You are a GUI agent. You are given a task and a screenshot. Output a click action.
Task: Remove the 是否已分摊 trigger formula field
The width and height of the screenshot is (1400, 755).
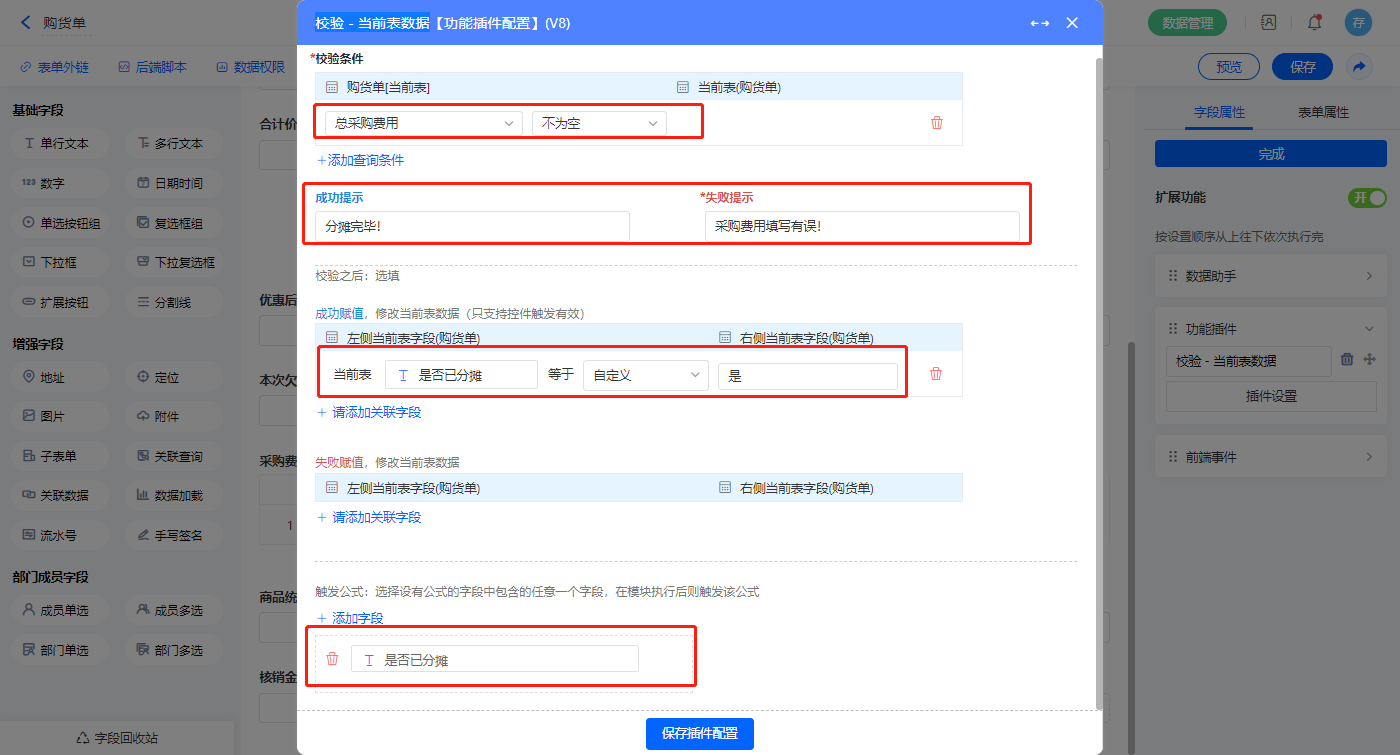click(332, 659)
